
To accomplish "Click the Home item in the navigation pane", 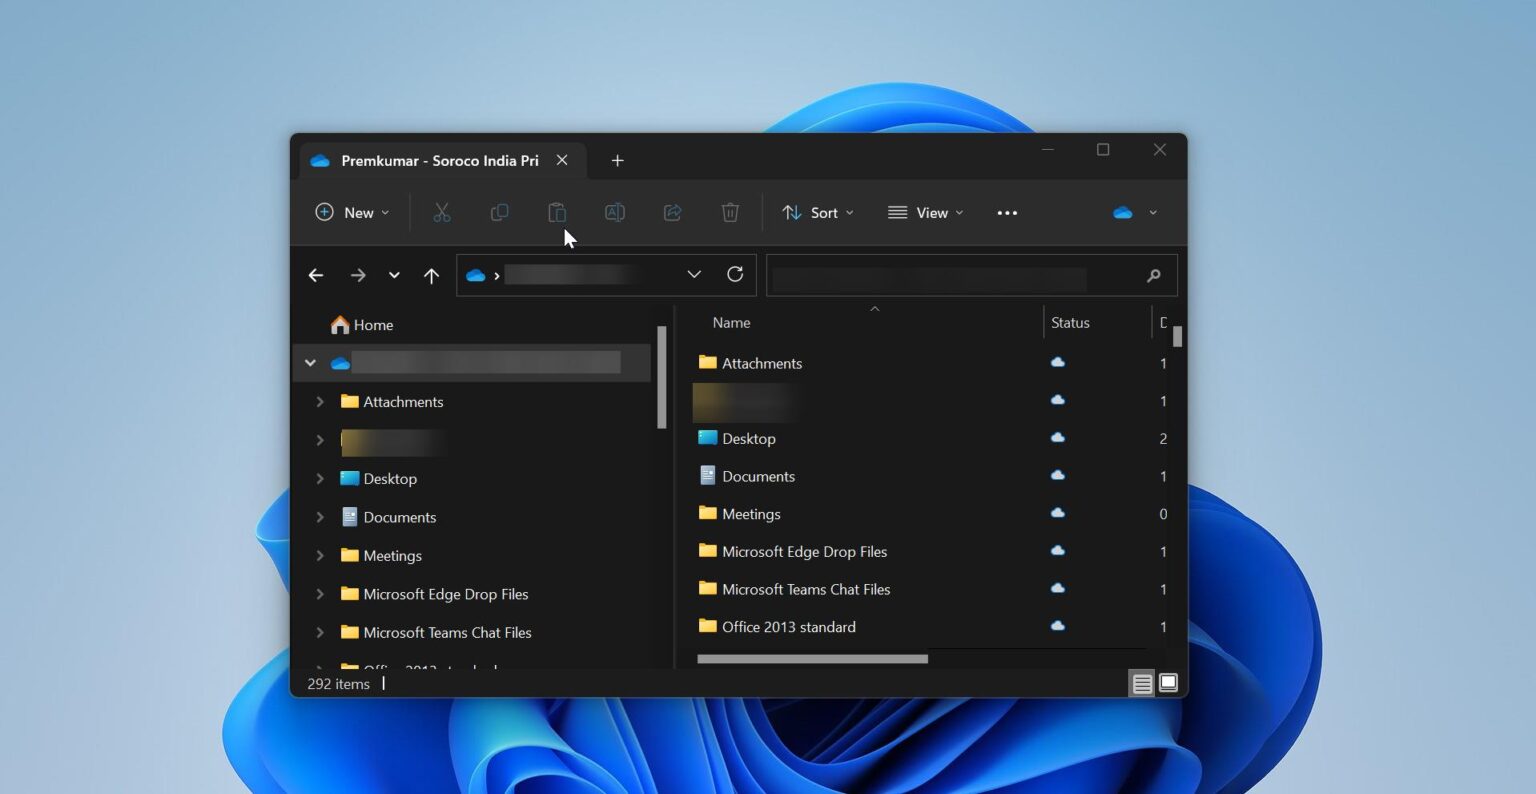I will pos(371,324).
